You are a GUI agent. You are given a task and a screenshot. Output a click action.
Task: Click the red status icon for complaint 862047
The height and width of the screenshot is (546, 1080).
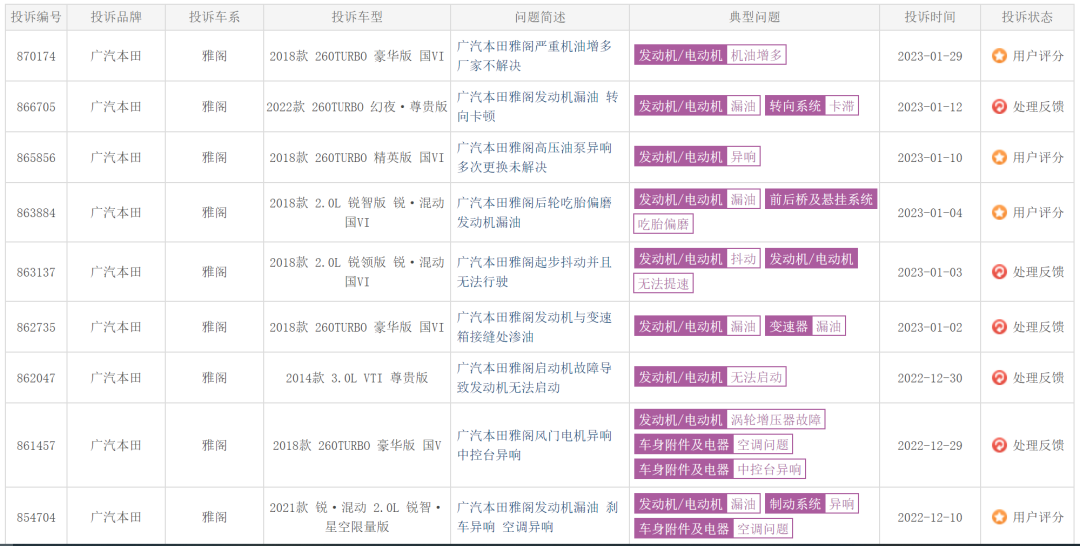[x=999, y=378]
